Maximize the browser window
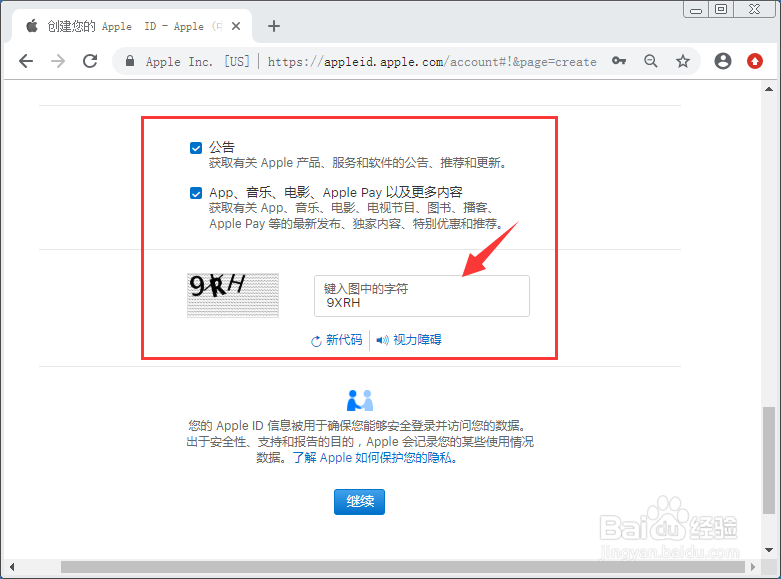Screen dimensions: 781x579 click(x=721, y=9)
